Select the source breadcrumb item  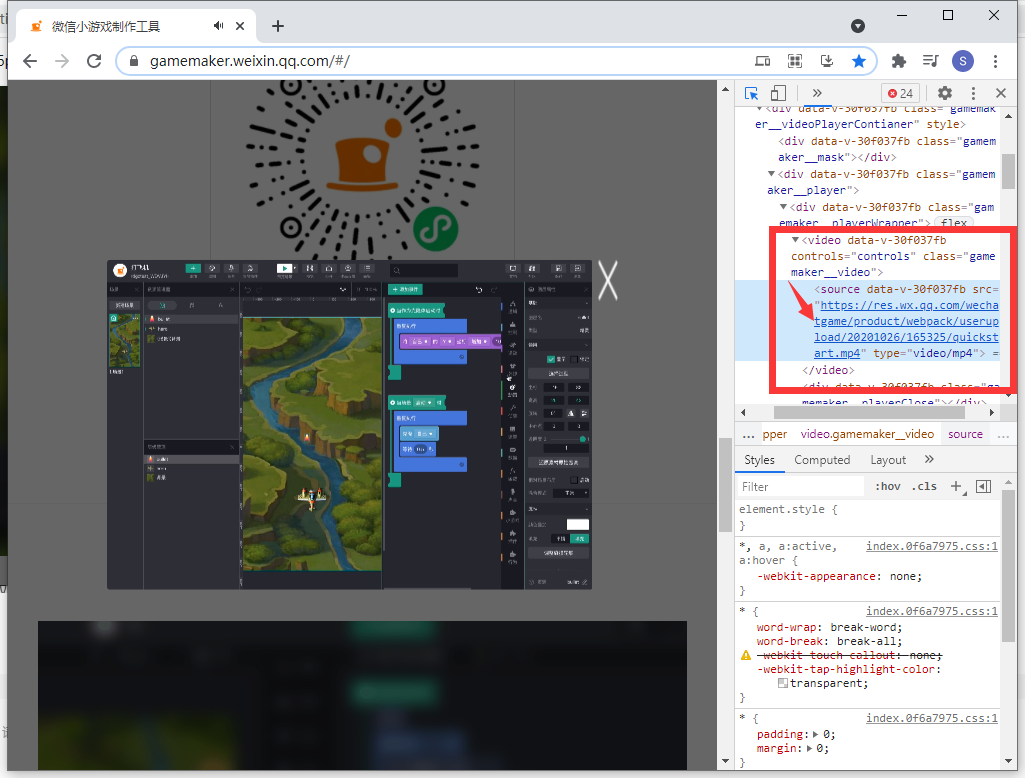(965, 434)
